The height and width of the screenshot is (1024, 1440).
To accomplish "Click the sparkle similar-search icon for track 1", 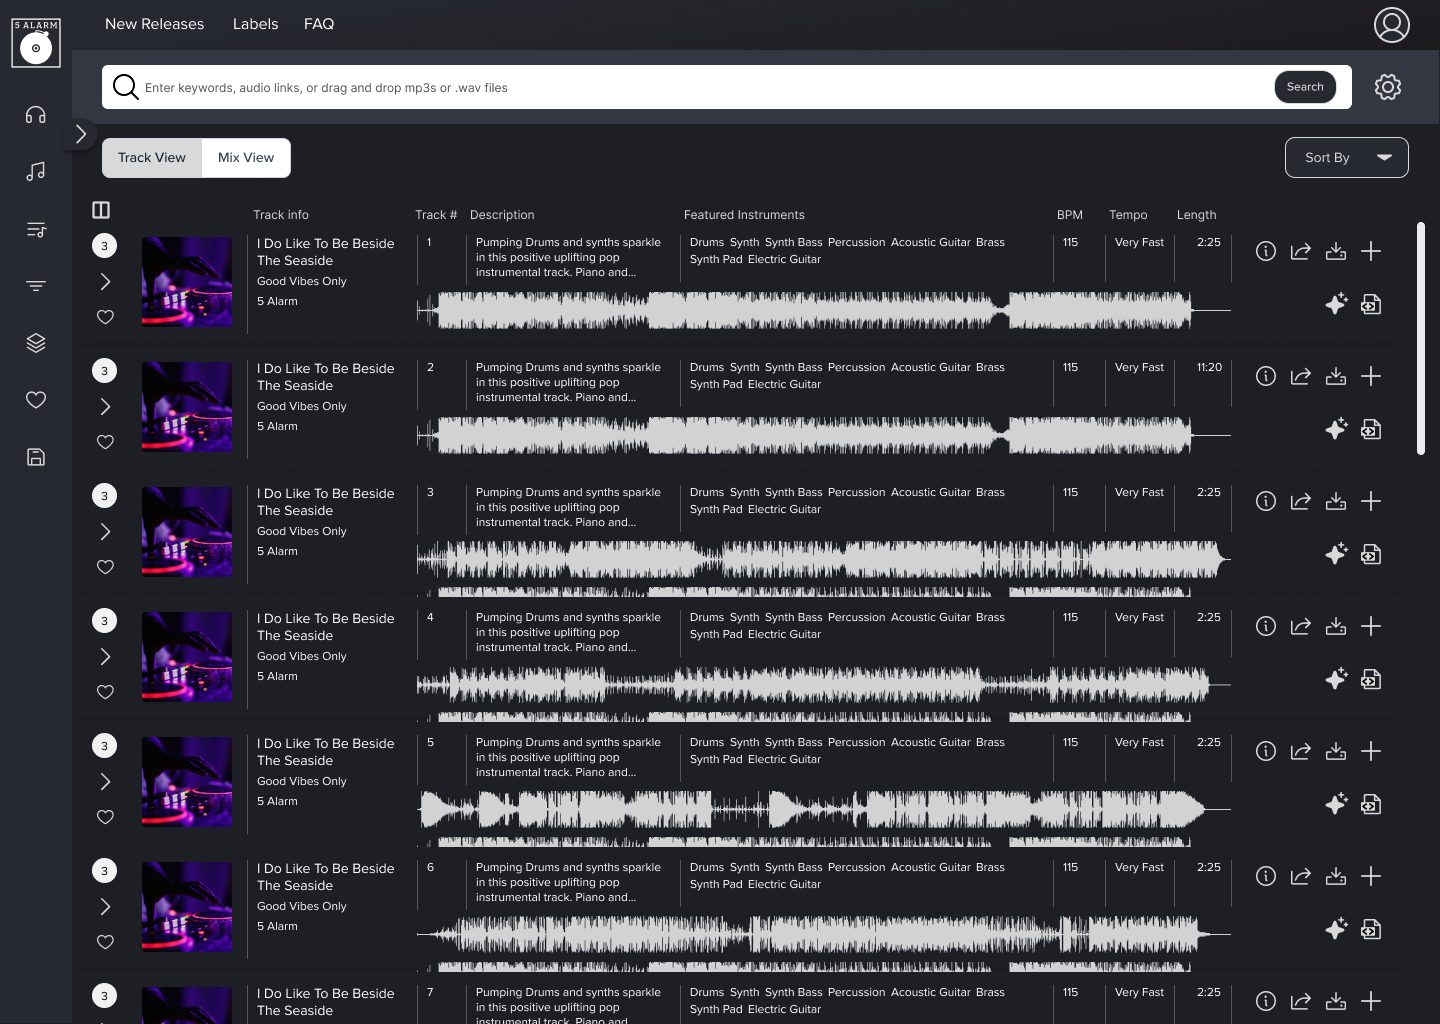I will 1336,304.
